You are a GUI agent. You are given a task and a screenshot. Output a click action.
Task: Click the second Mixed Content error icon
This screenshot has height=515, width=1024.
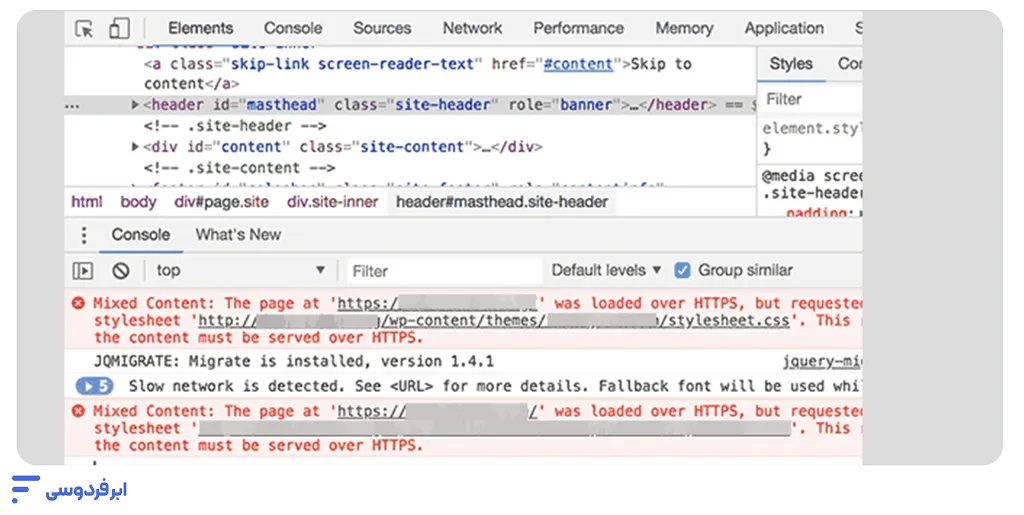tap(78, 411)
